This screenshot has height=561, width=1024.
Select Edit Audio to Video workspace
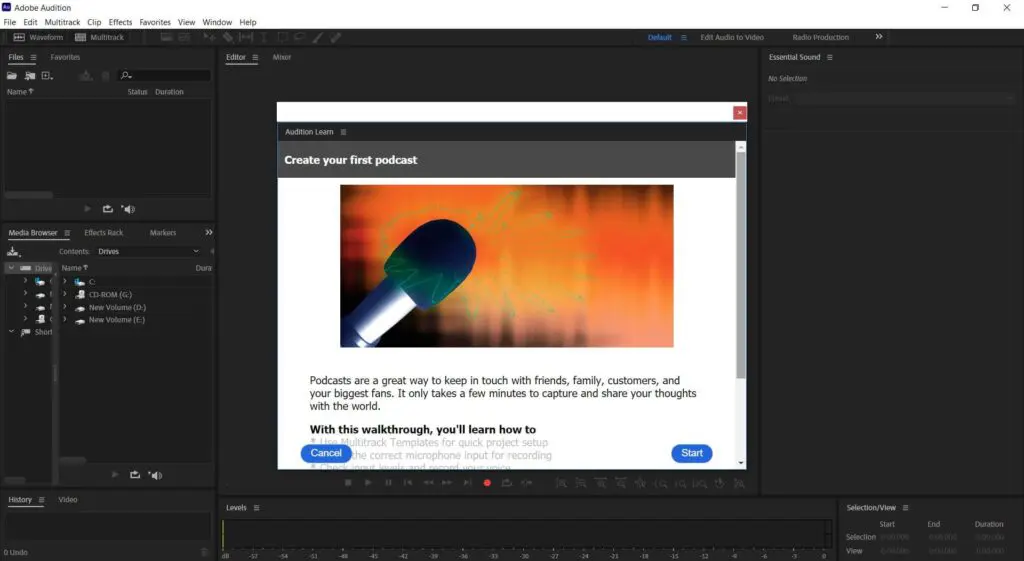(x=732, y=37)
